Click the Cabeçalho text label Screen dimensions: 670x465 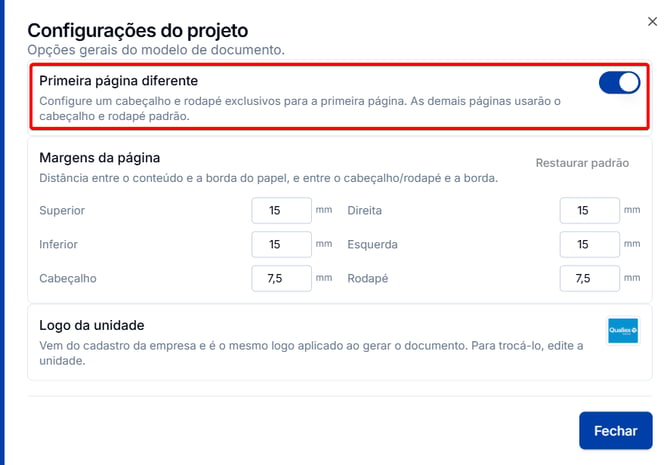[x=68, y=279]
